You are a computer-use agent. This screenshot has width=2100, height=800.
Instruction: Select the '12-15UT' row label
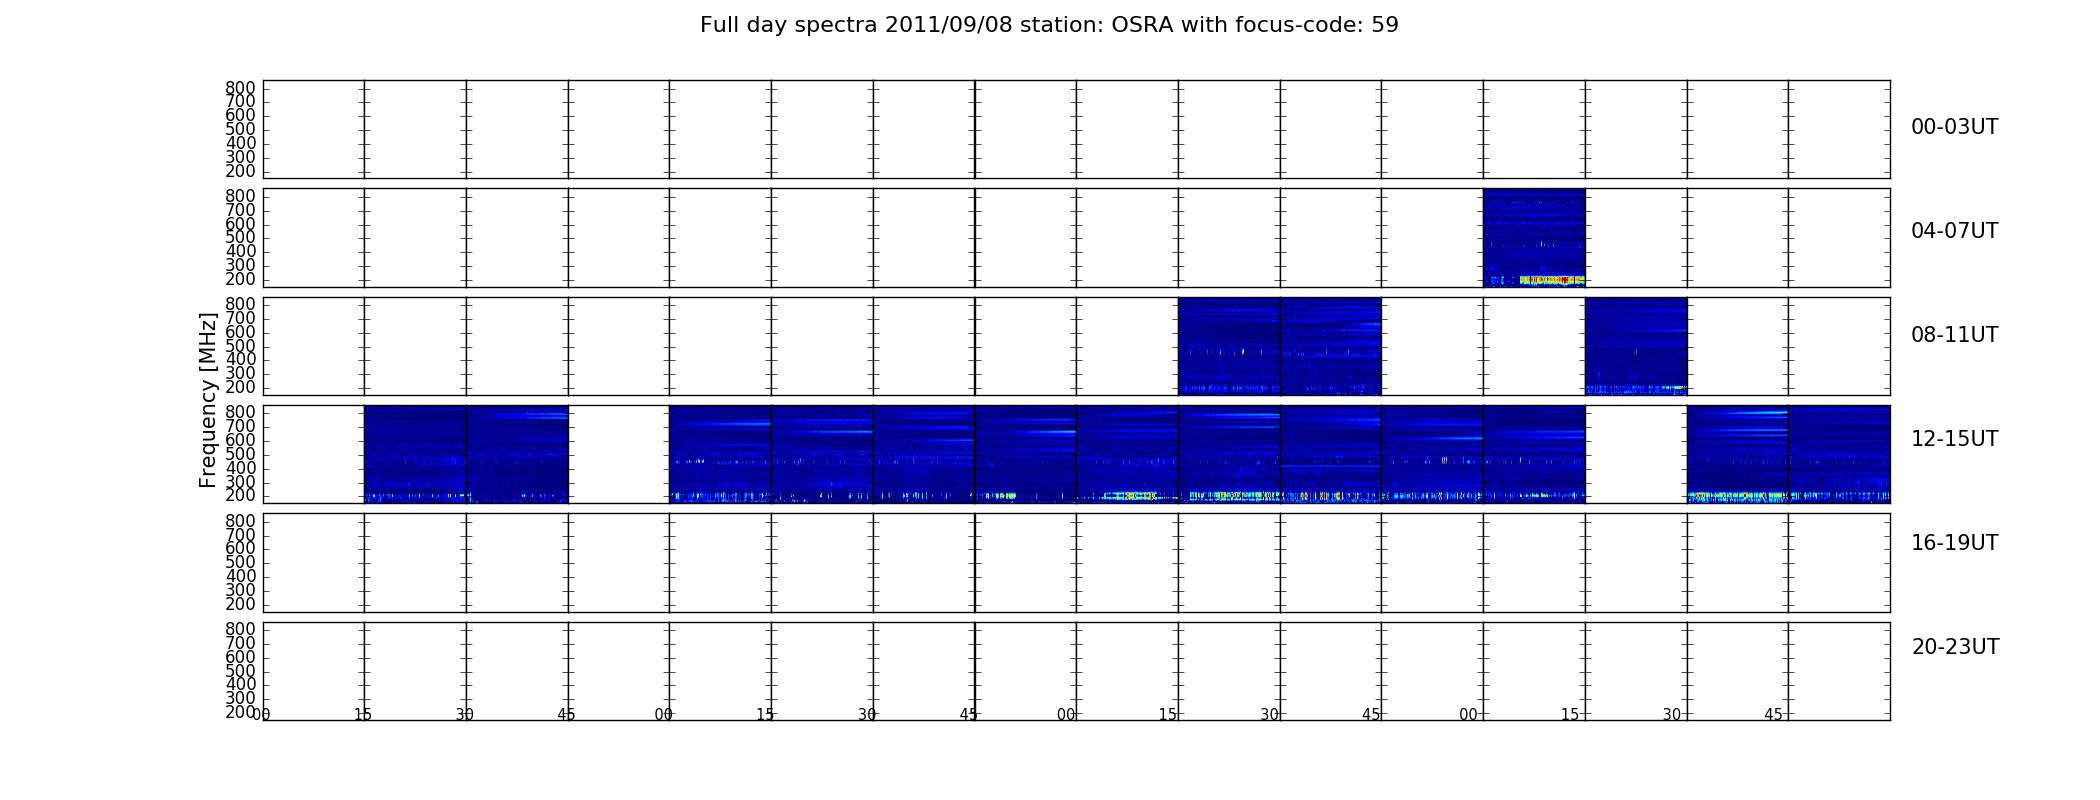pyautogui.click(x=1954, y=439)
